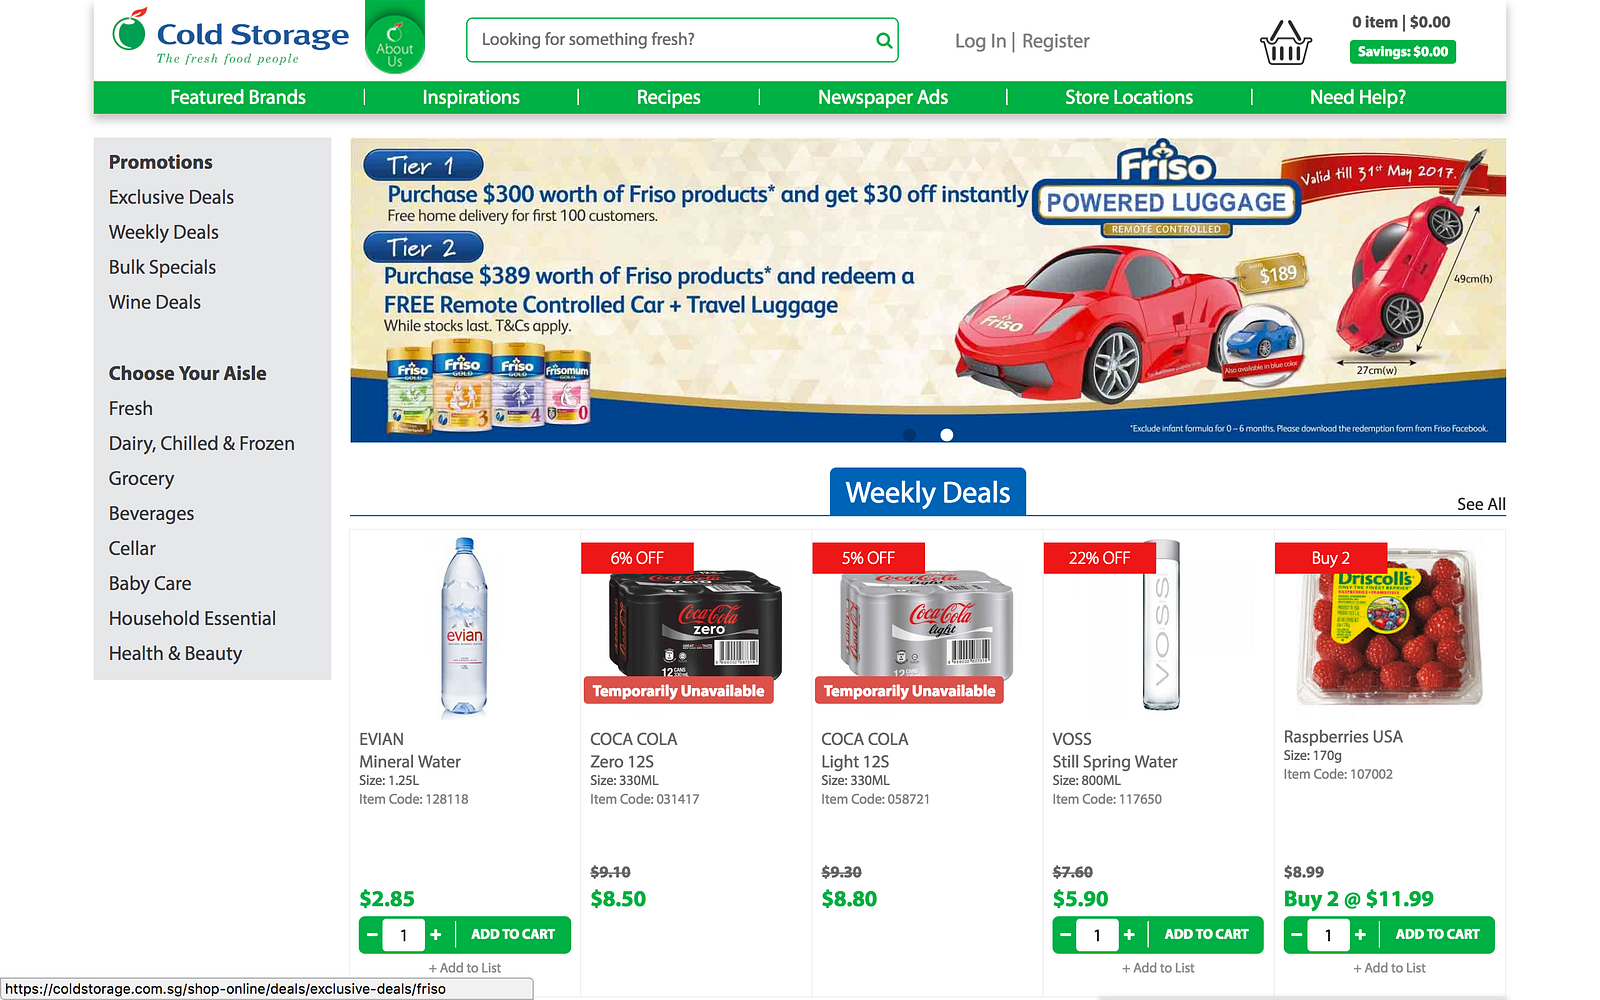Select the first banner carousel dot
The image size is (1600, 1000).
coord(909,435)
